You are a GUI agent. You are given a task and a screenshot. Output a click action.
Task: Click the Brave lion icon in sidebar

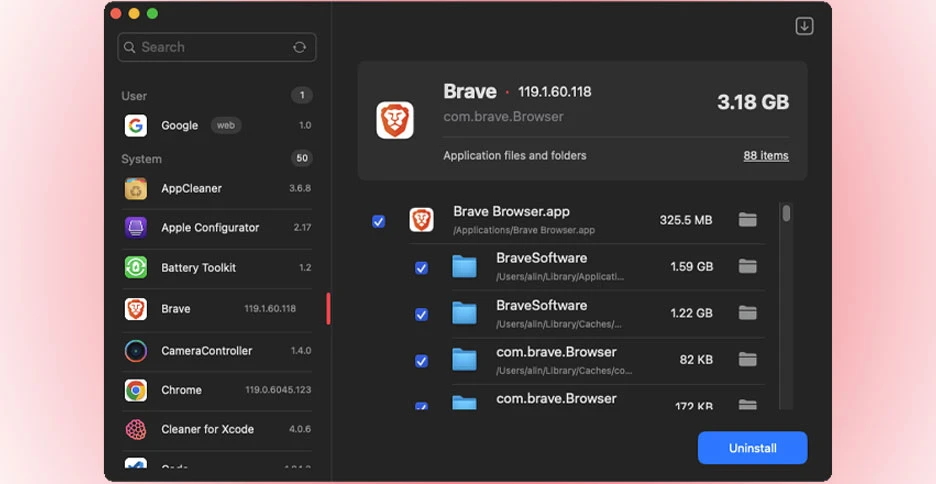click(136, 309)
